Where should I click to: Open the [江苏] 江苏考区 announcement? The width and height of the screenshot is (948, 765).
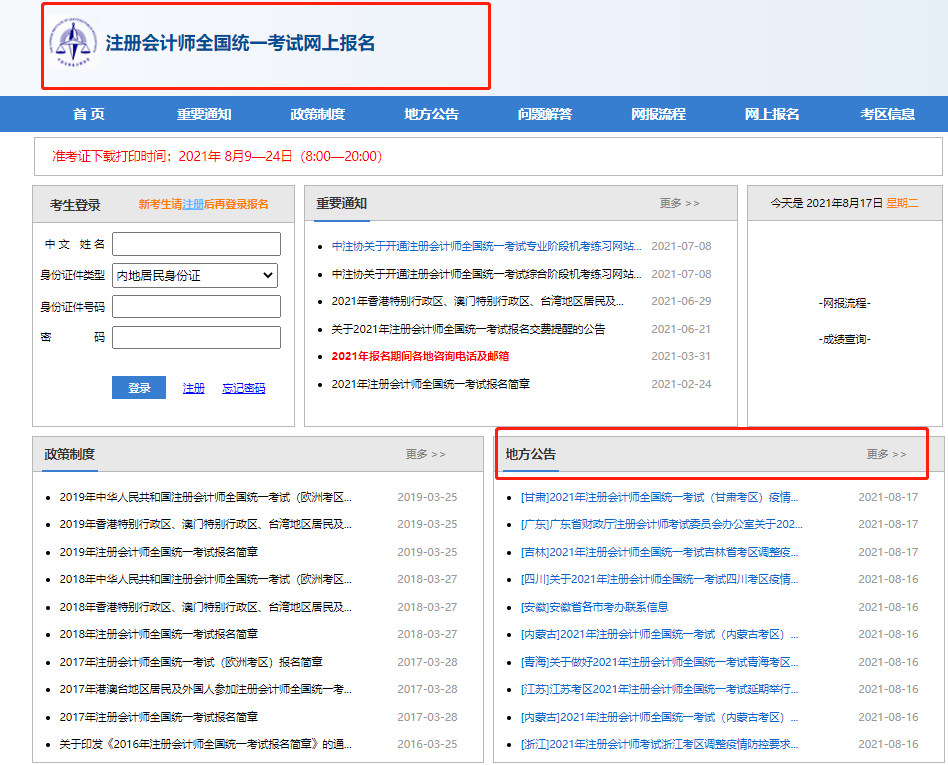pos(660,689)
